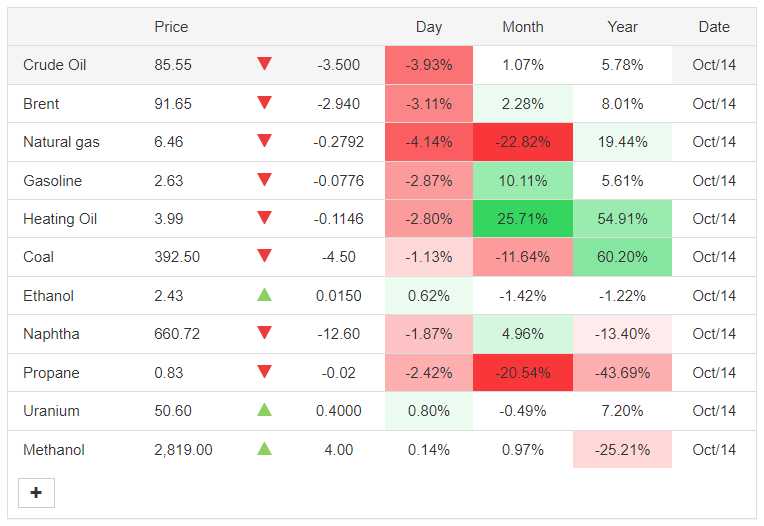Click the 25.71% month change cell

pyautogui.click(x=523, y=219)
